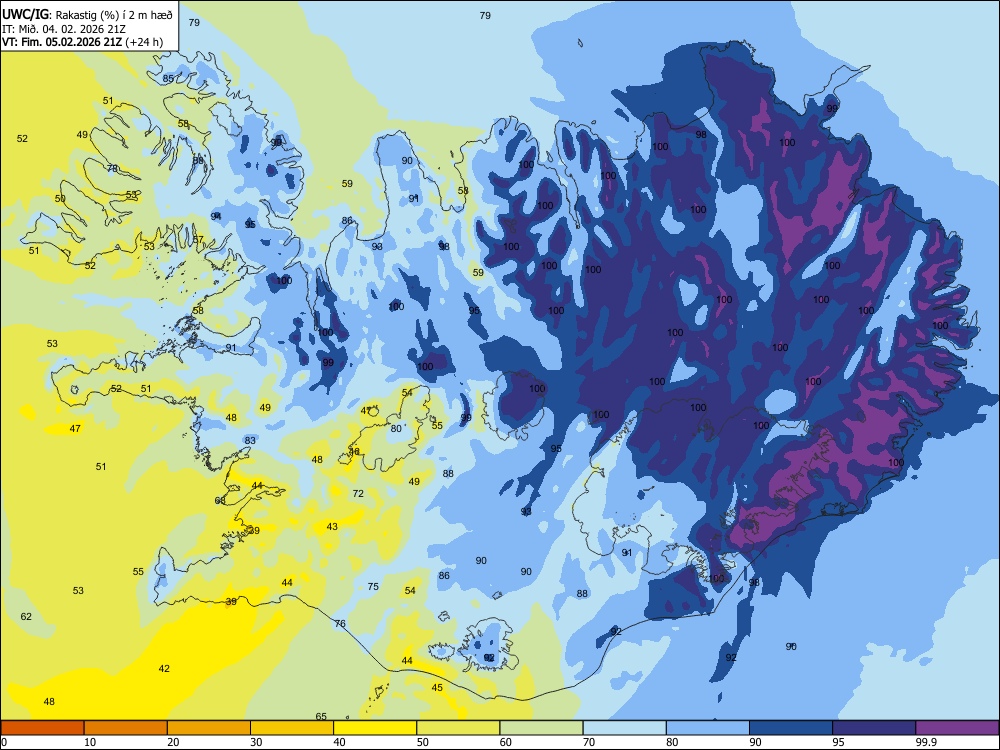Click the 0–10 dark orange legend swatch
1000x750 pixels.
(43, 728)
